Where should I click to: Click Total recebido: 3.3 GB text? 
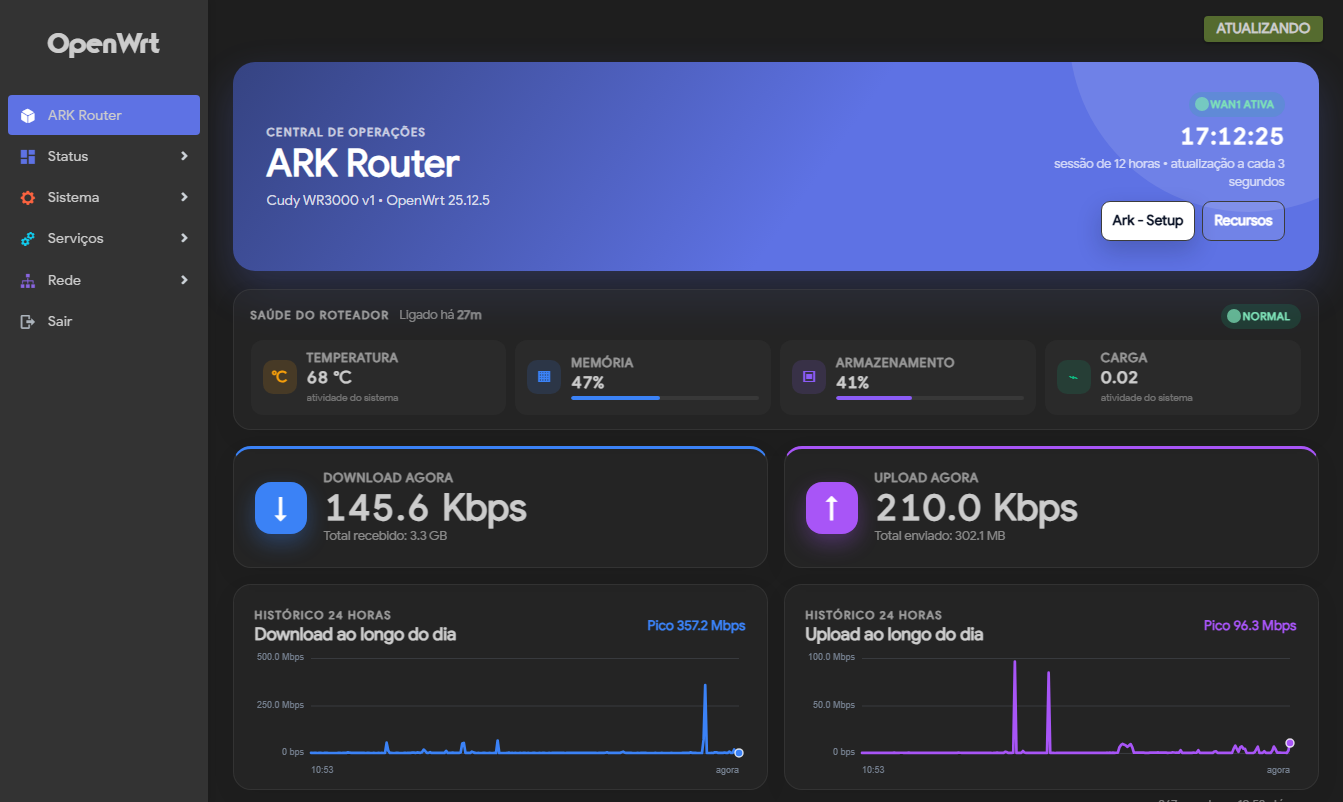click(385, 536)
